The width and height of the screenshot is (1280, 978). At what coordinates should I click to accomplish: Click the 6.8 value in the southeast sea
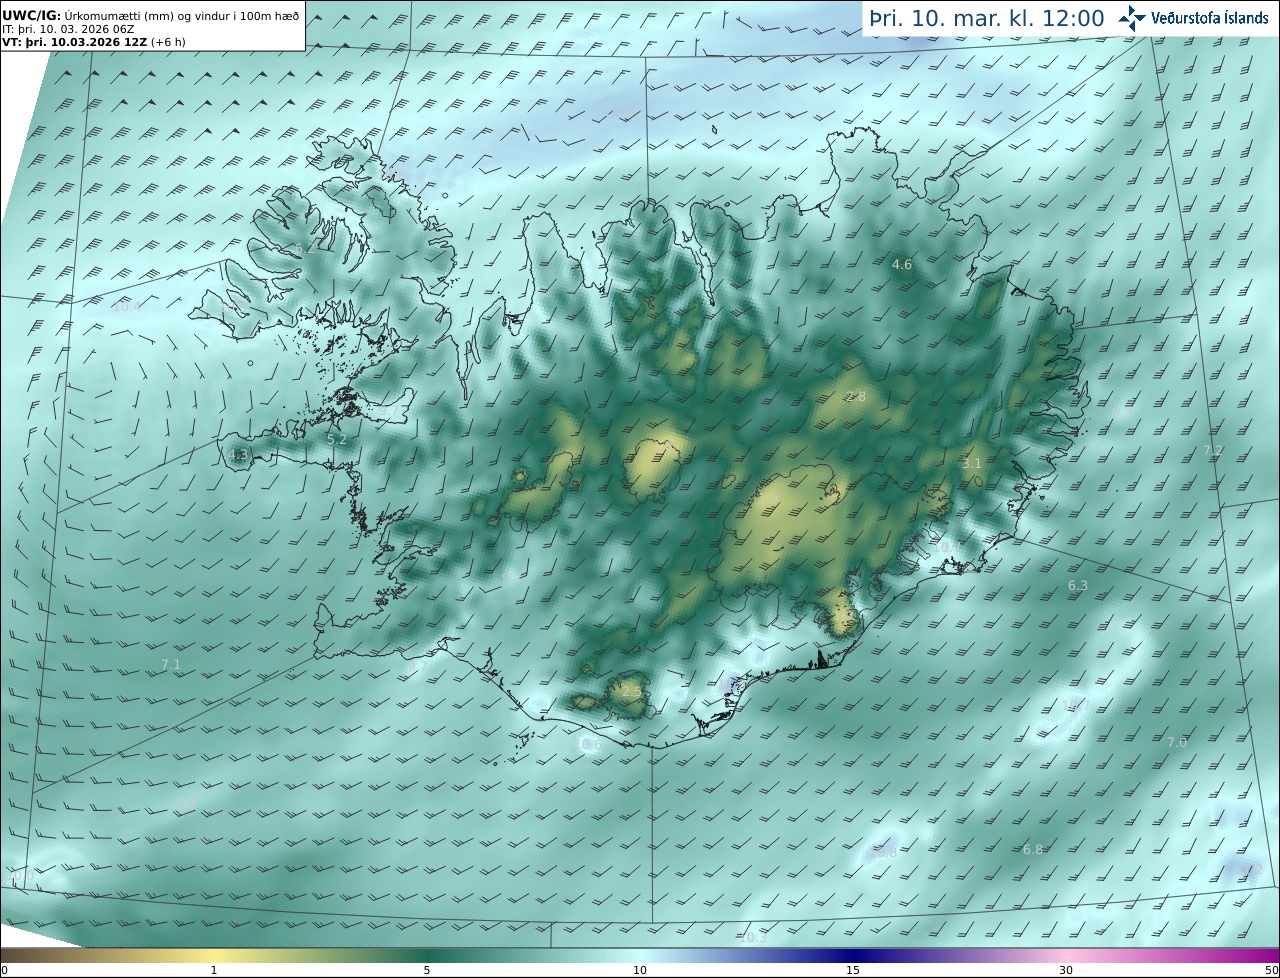point(1033,850)
